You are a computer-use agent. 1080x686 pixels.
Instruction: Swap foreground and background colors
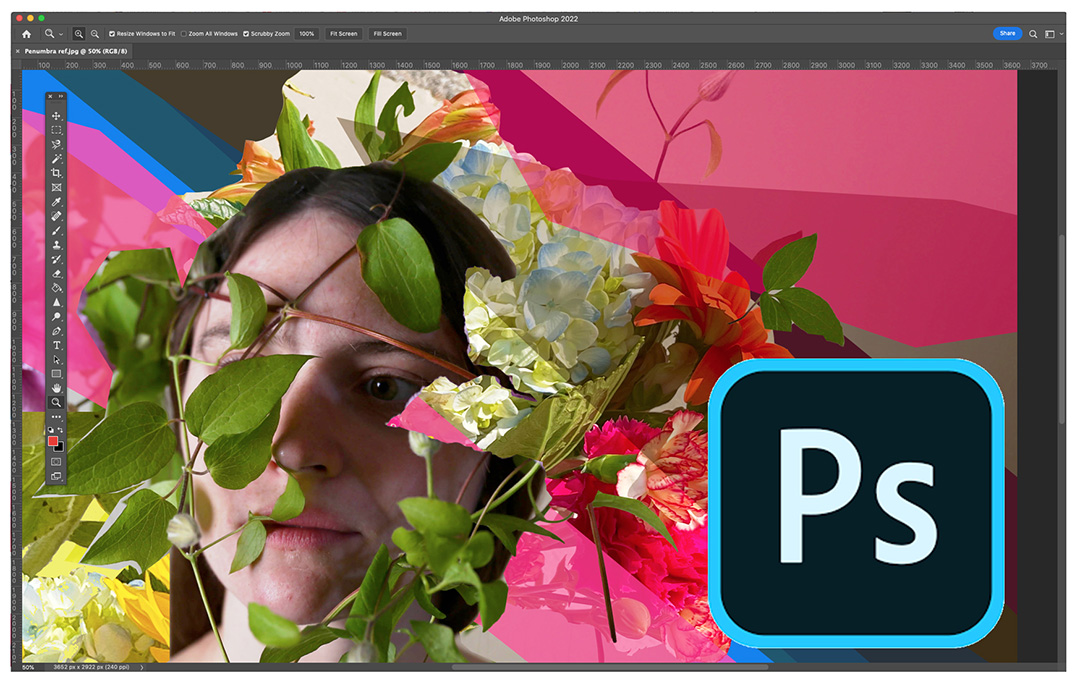(61, 430)
